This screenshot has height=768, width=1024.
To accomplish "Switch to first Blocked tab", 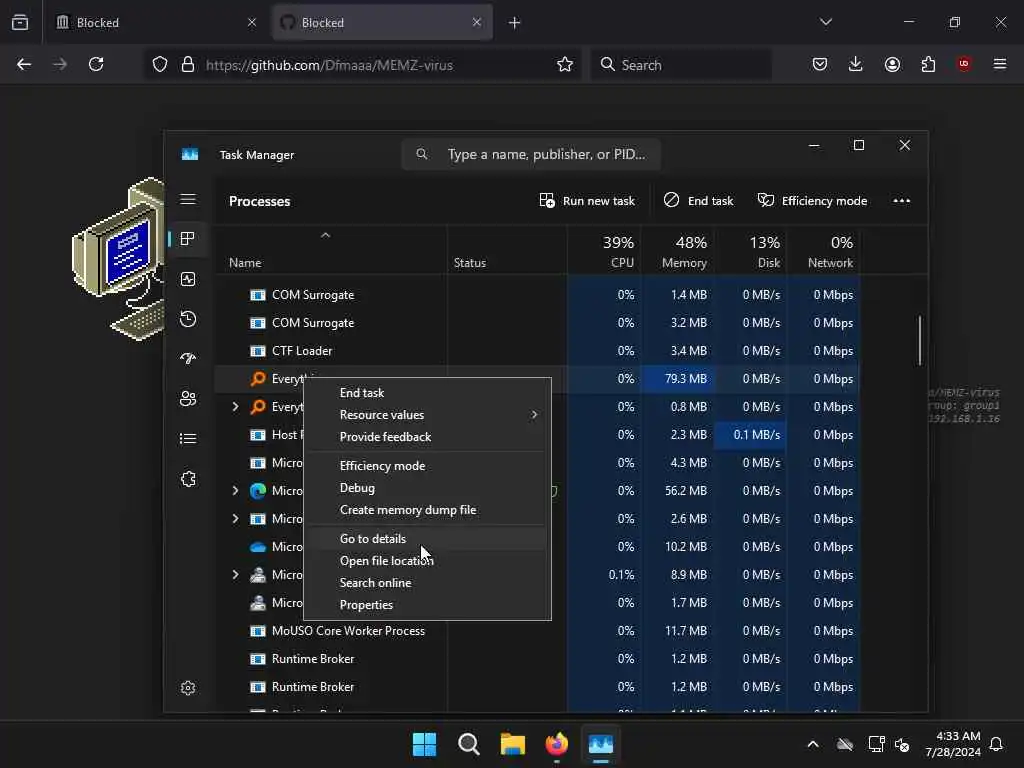I will (x=155, y=23).
